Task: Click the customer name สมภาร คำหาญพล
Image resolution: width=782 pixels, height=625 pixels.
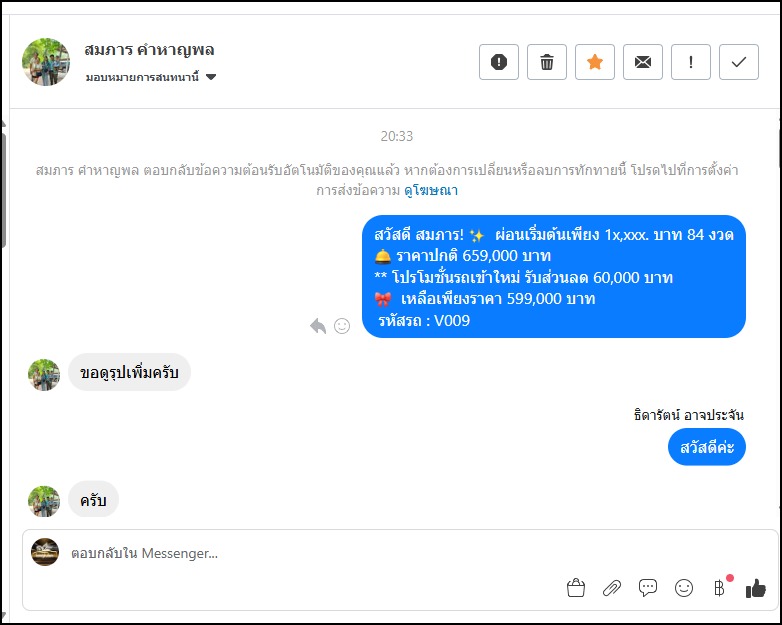Action: pyautogui.click(x=150, y=50)
